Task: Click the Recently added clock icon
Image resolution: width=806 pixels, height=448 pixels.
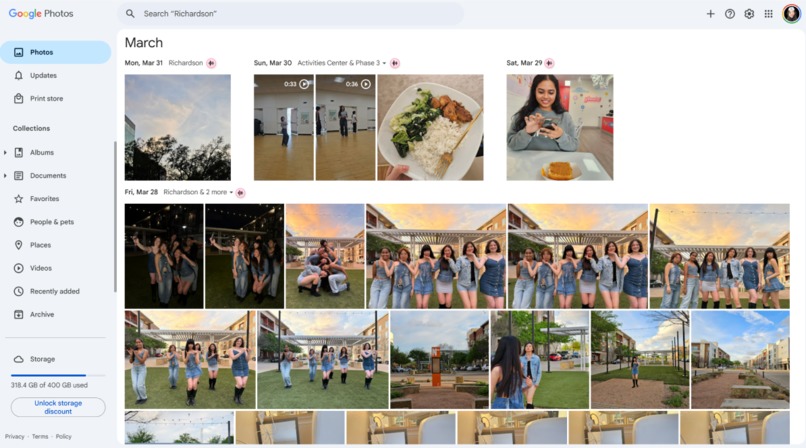Action: [x=19, y=291]
